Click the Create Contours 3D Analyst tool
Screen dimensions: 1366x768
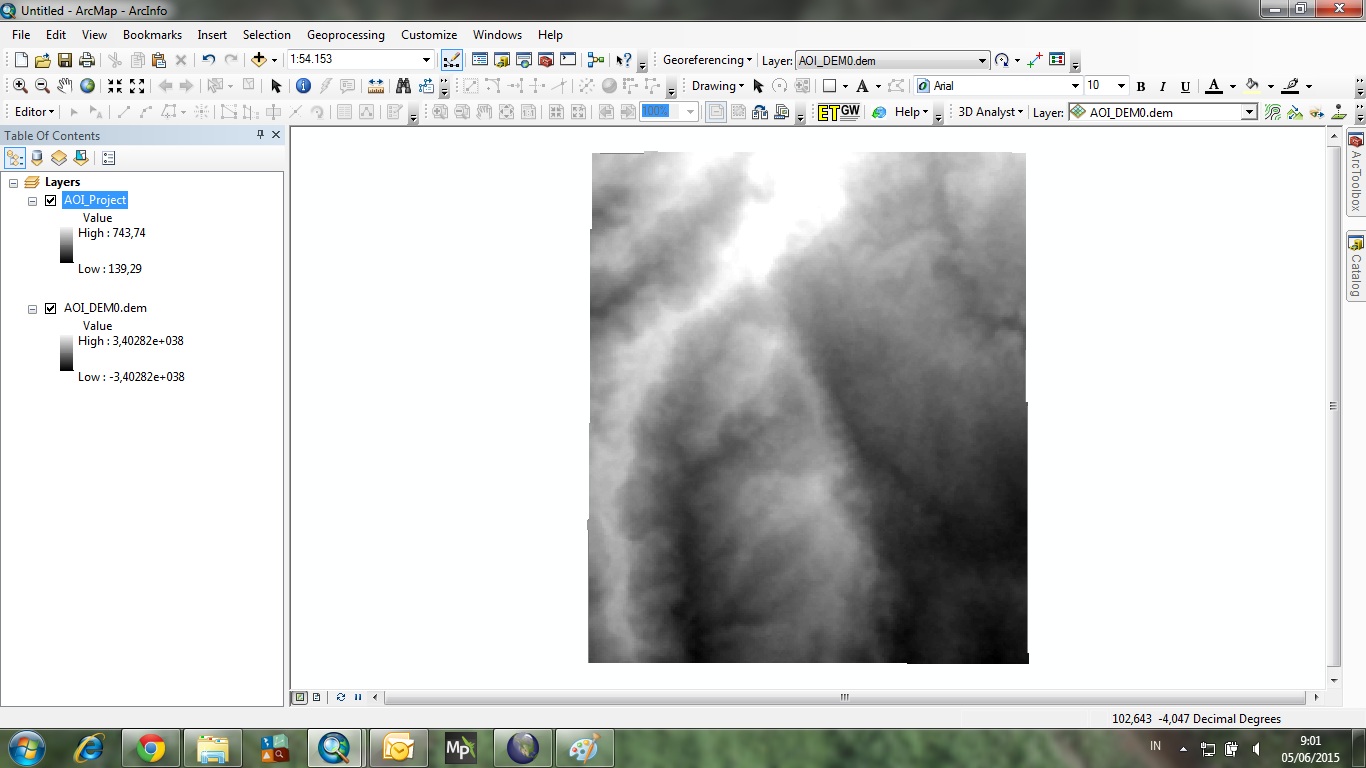(1273, 112)
